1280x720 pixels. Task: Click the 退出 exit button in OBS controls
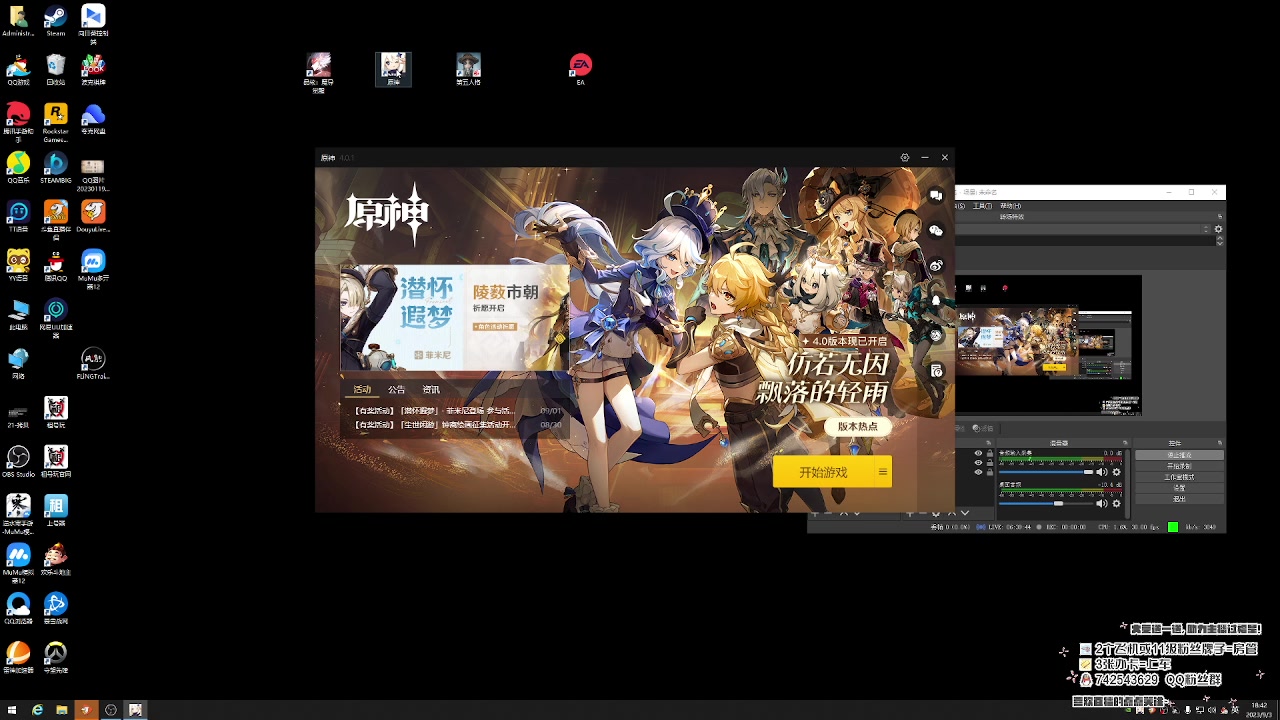(x=1179, y=498)
